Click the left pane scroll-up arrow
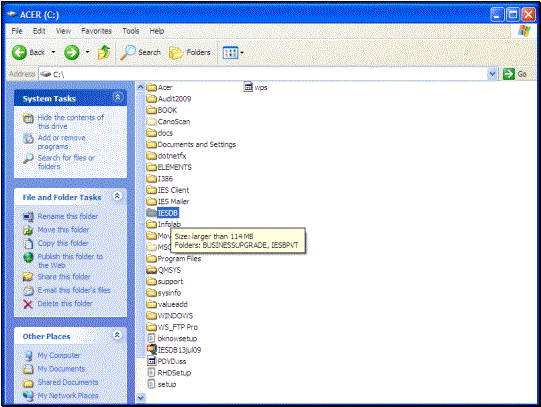The width and height of the screenshot is (541, 407). coord(140,87)
